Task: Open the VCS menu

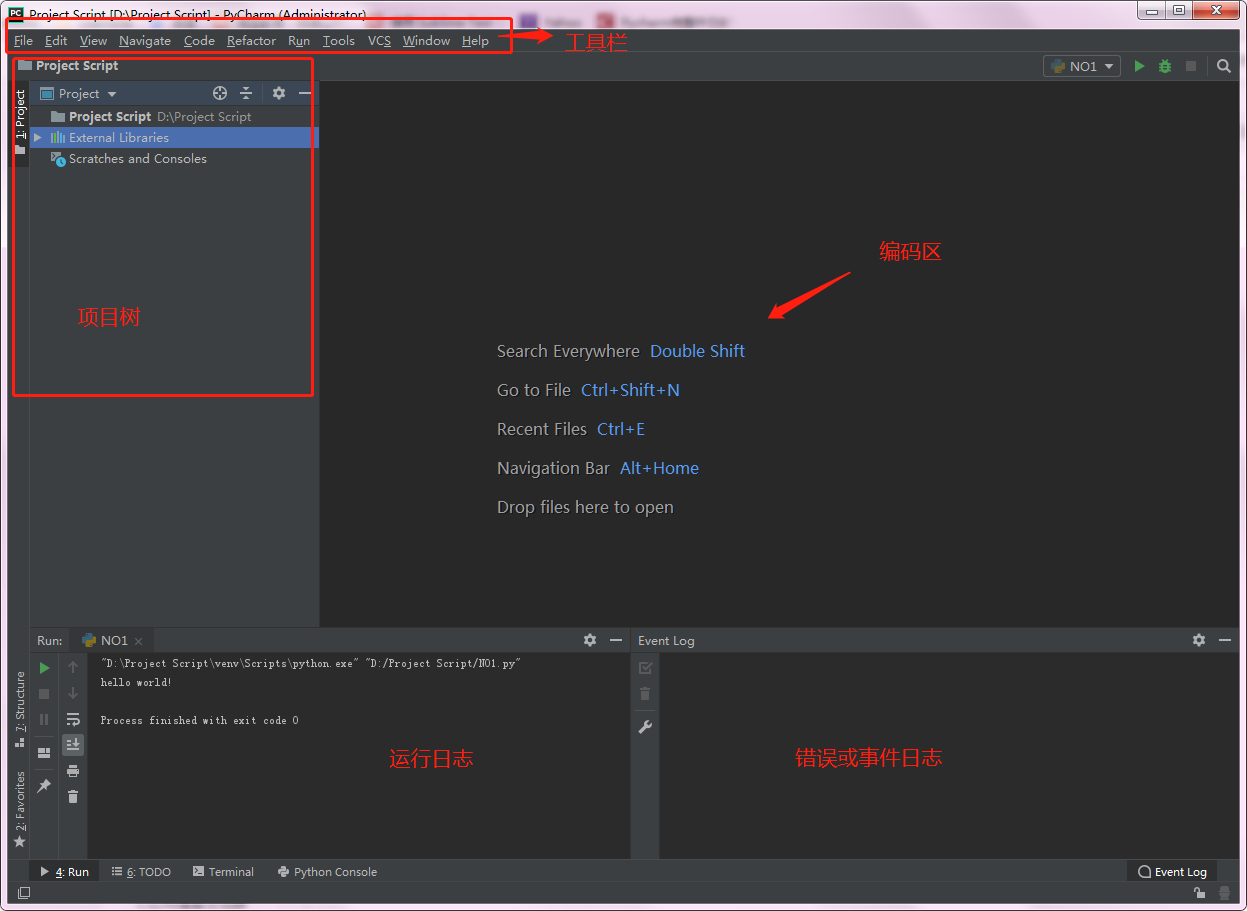Action: pos(379,40)
